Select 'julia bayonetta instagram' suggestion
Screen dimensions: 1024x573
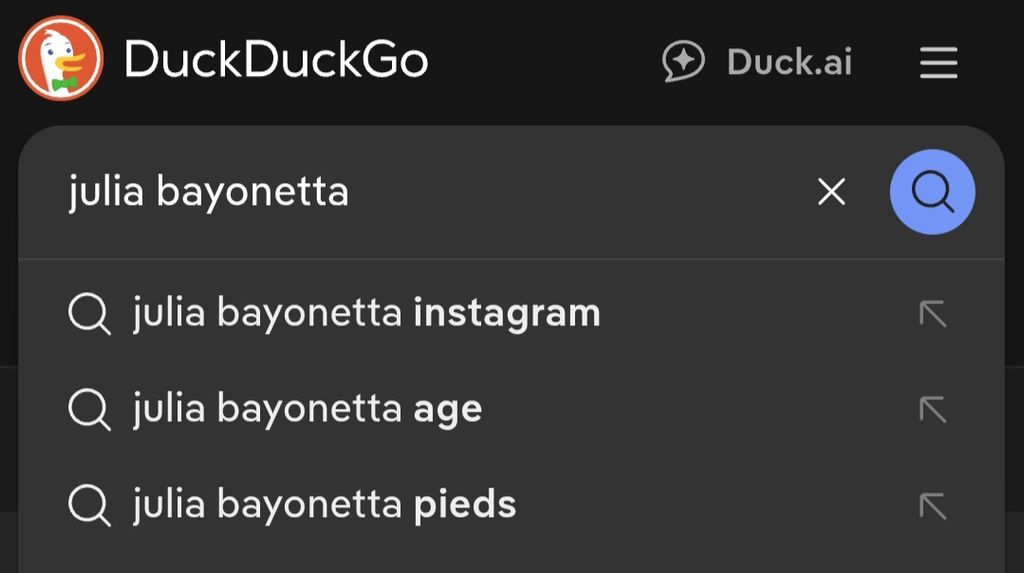tap(366, 315)
